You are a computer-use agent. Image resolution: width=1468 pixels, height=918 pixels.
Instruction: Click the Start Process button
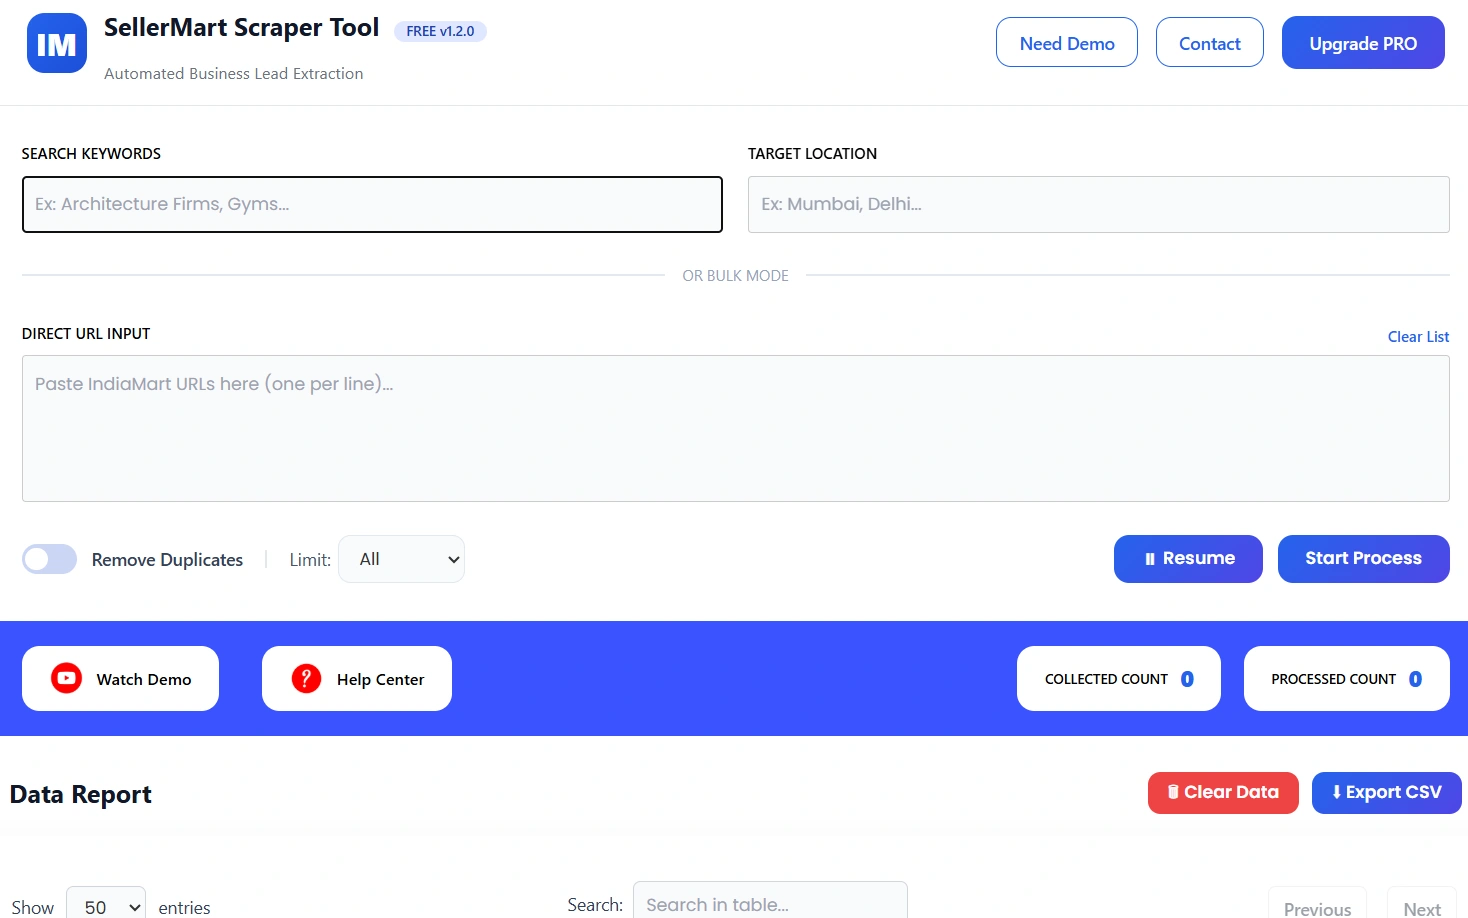tap(1363, 558)
